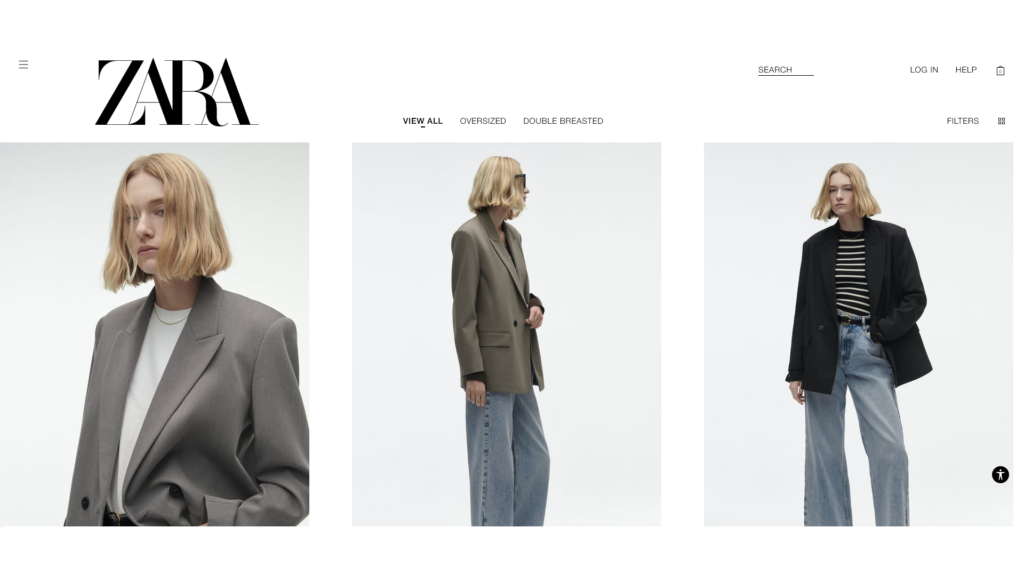Open the accessibility options round icon

click(1000, 475)
